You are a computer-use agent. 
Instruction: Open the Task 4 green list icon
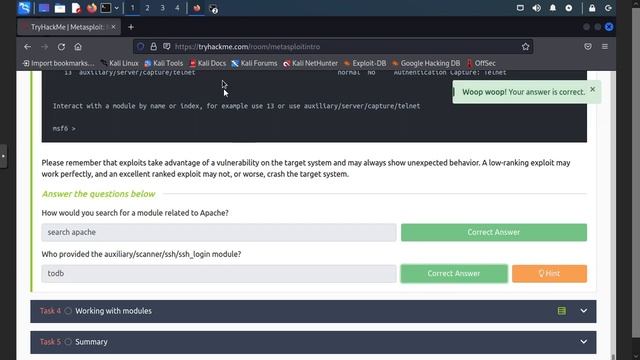coord(562,311)
